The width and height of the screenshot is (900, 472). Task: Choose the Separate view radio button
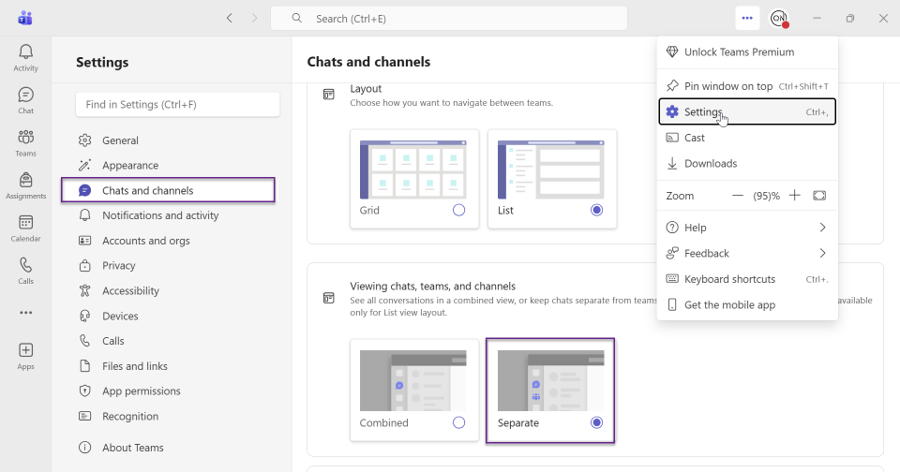(596, 423)
